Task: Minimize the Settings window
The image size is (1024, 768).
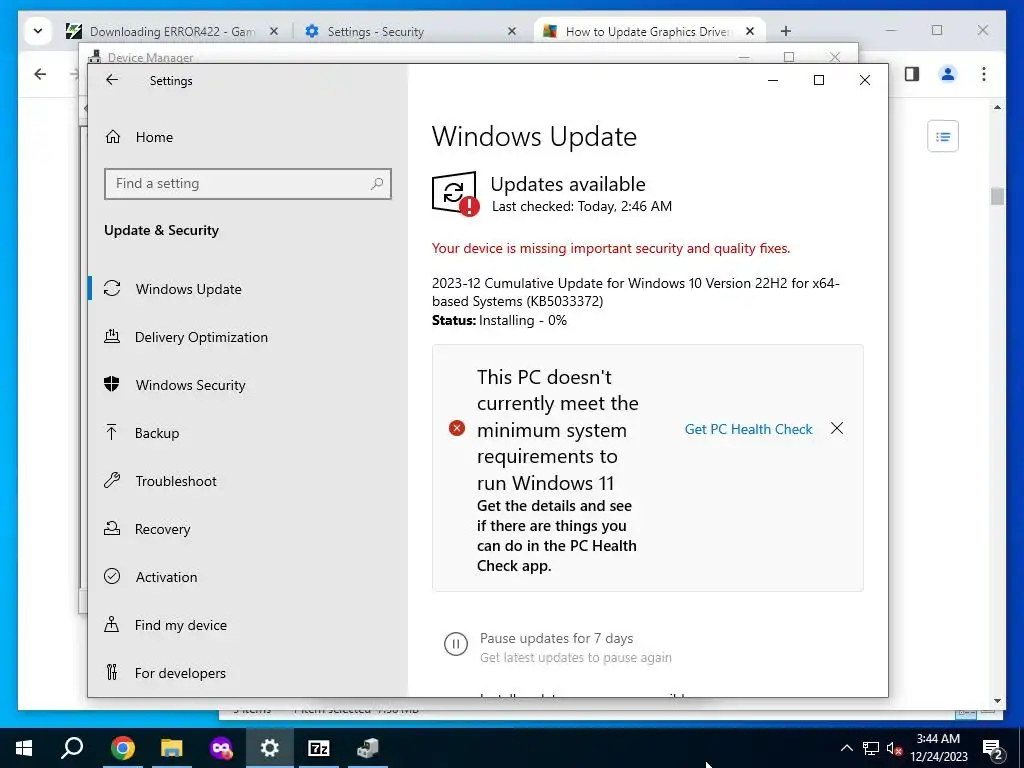Action: click(773, 80)
